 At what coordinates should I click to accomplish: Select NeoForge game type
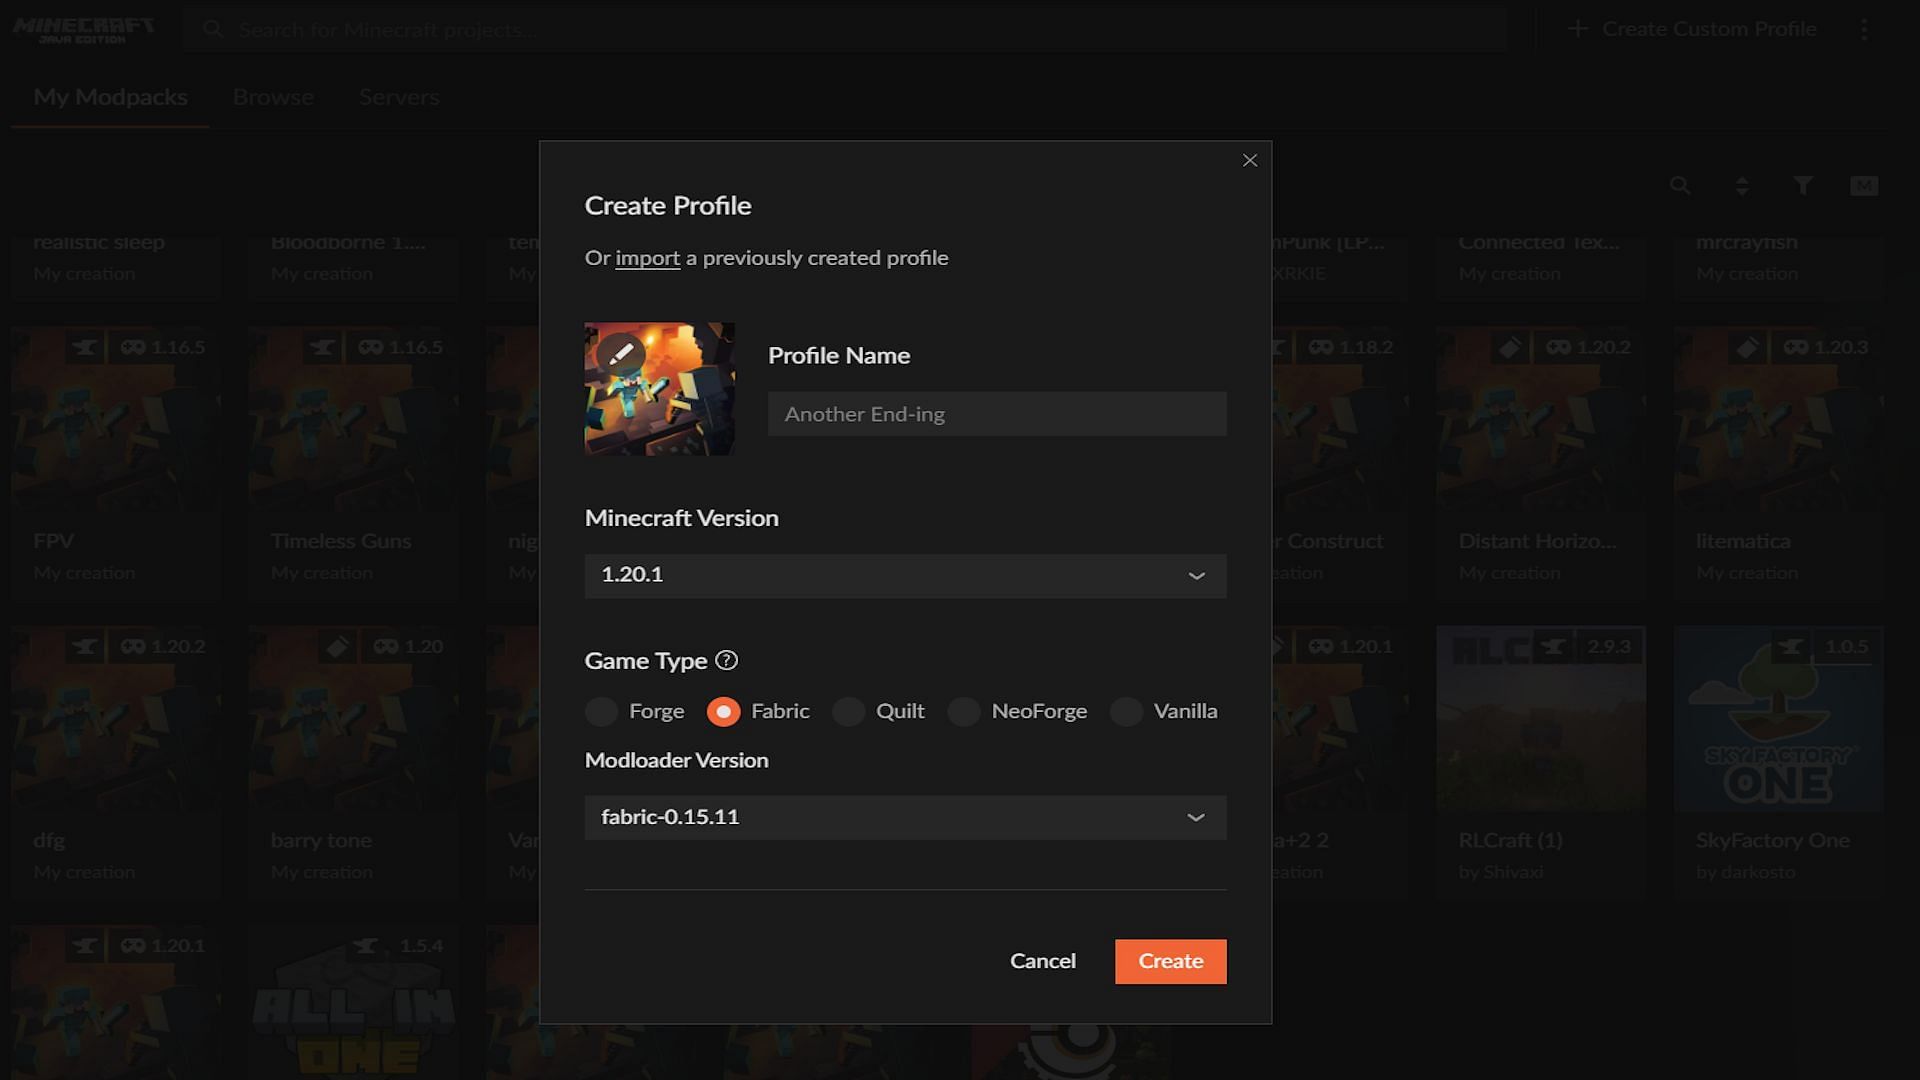coord(964,711)
